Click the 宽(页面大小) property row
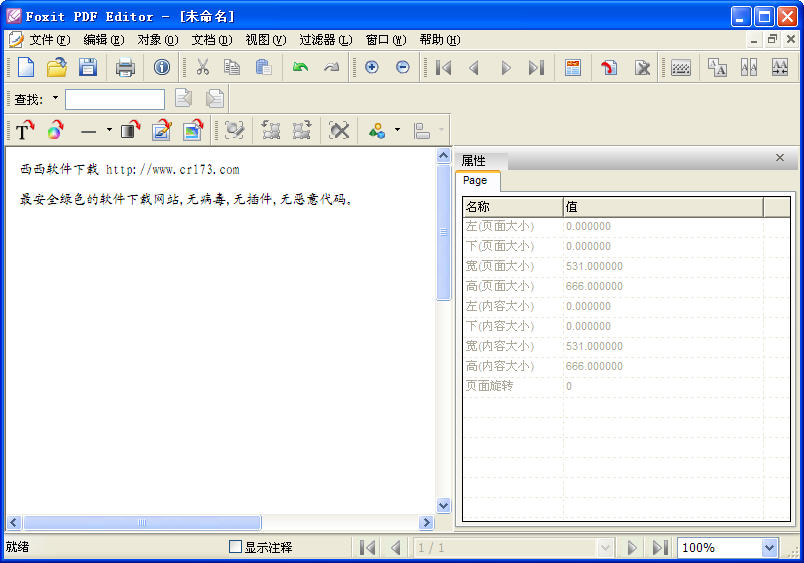The height and width of the screenshot is (563, 804). pyautogui.click(x=613, y=266)
